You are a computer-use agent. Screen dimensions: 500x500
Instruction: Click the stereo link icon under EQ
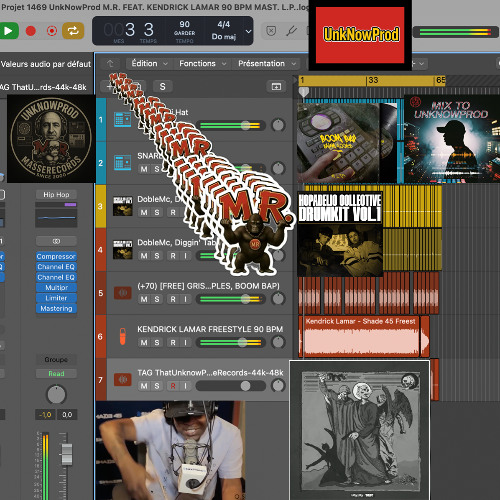tap(56, 241)
